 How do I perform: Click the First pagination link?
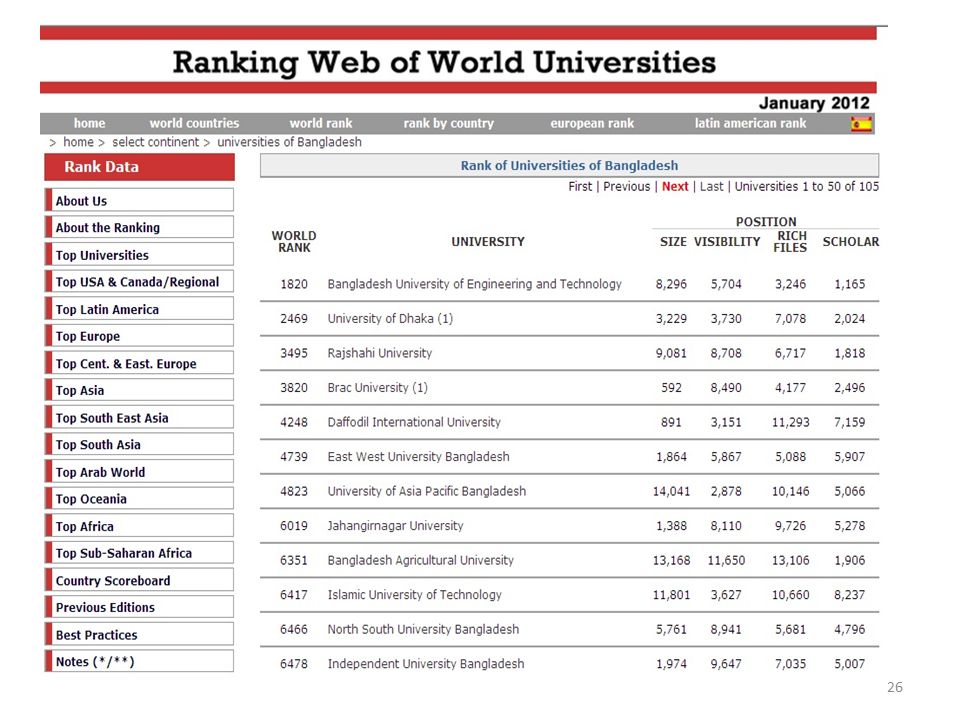580,186
